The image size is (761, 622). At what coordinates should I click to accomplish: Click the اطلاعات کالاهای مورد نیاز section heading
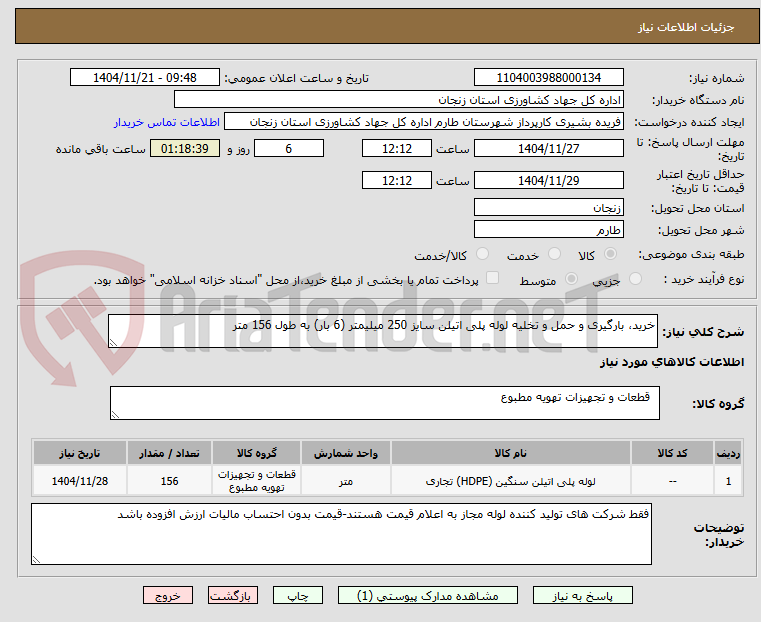672,362
